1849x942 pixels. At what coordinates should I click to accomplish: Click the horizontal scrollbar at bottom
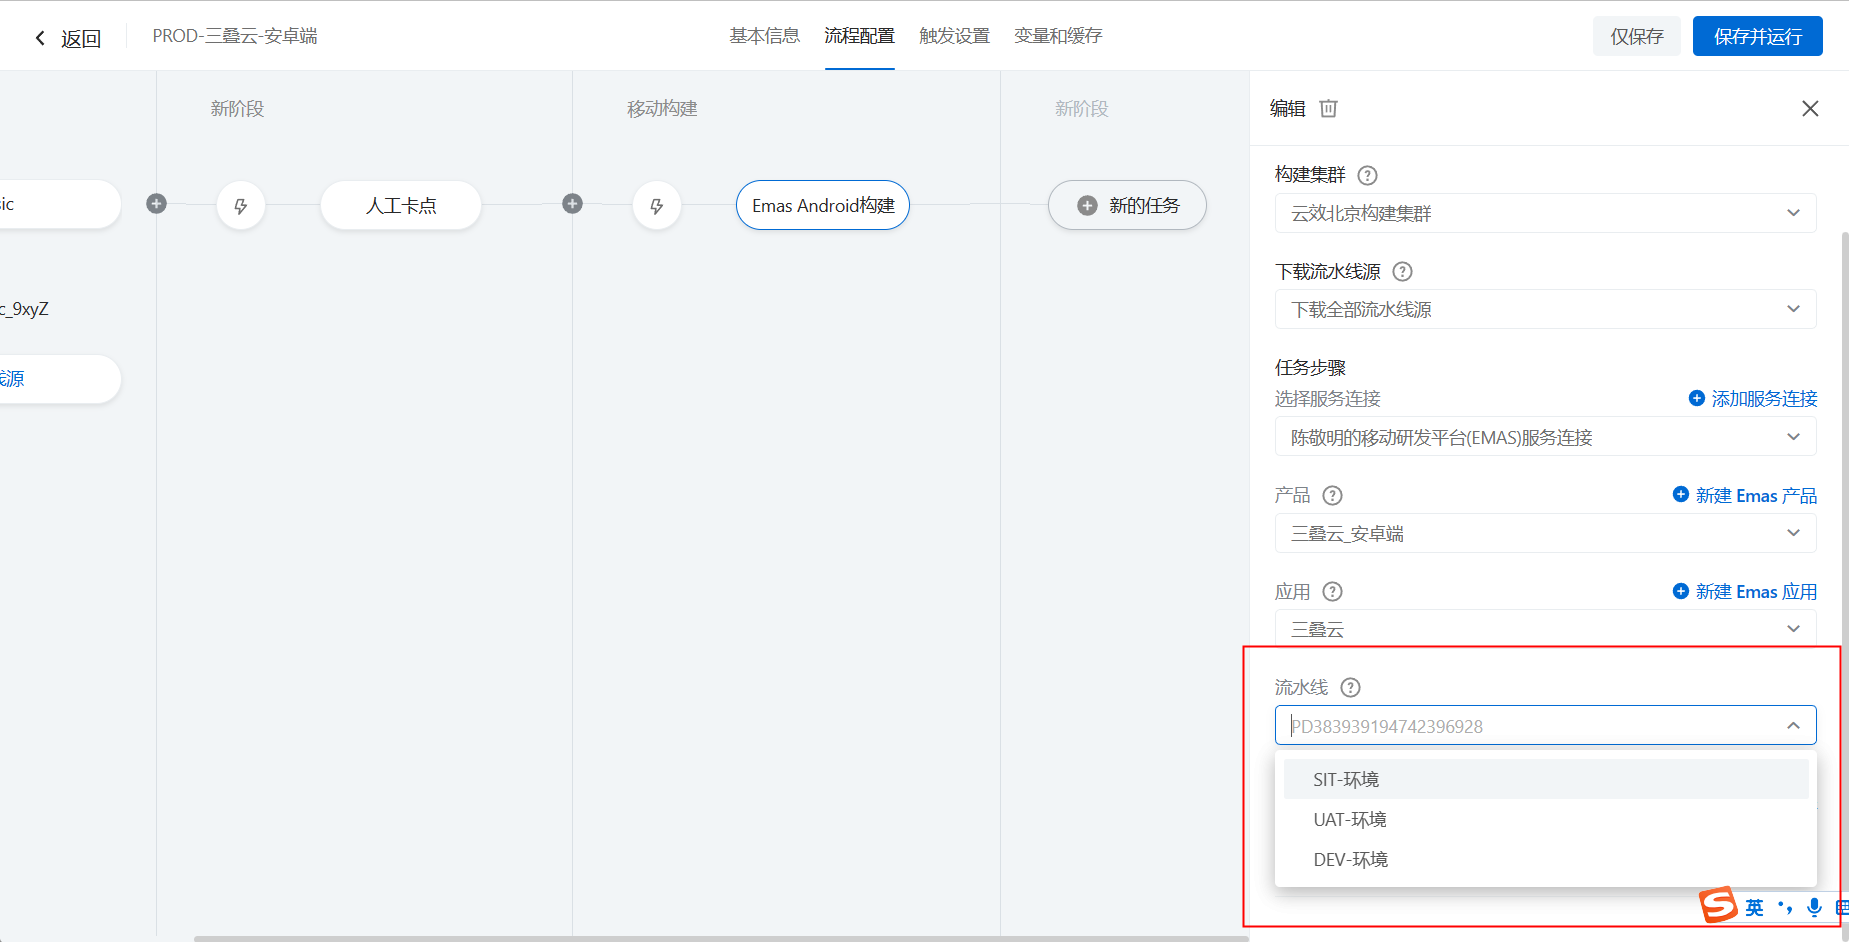point(720,938)
